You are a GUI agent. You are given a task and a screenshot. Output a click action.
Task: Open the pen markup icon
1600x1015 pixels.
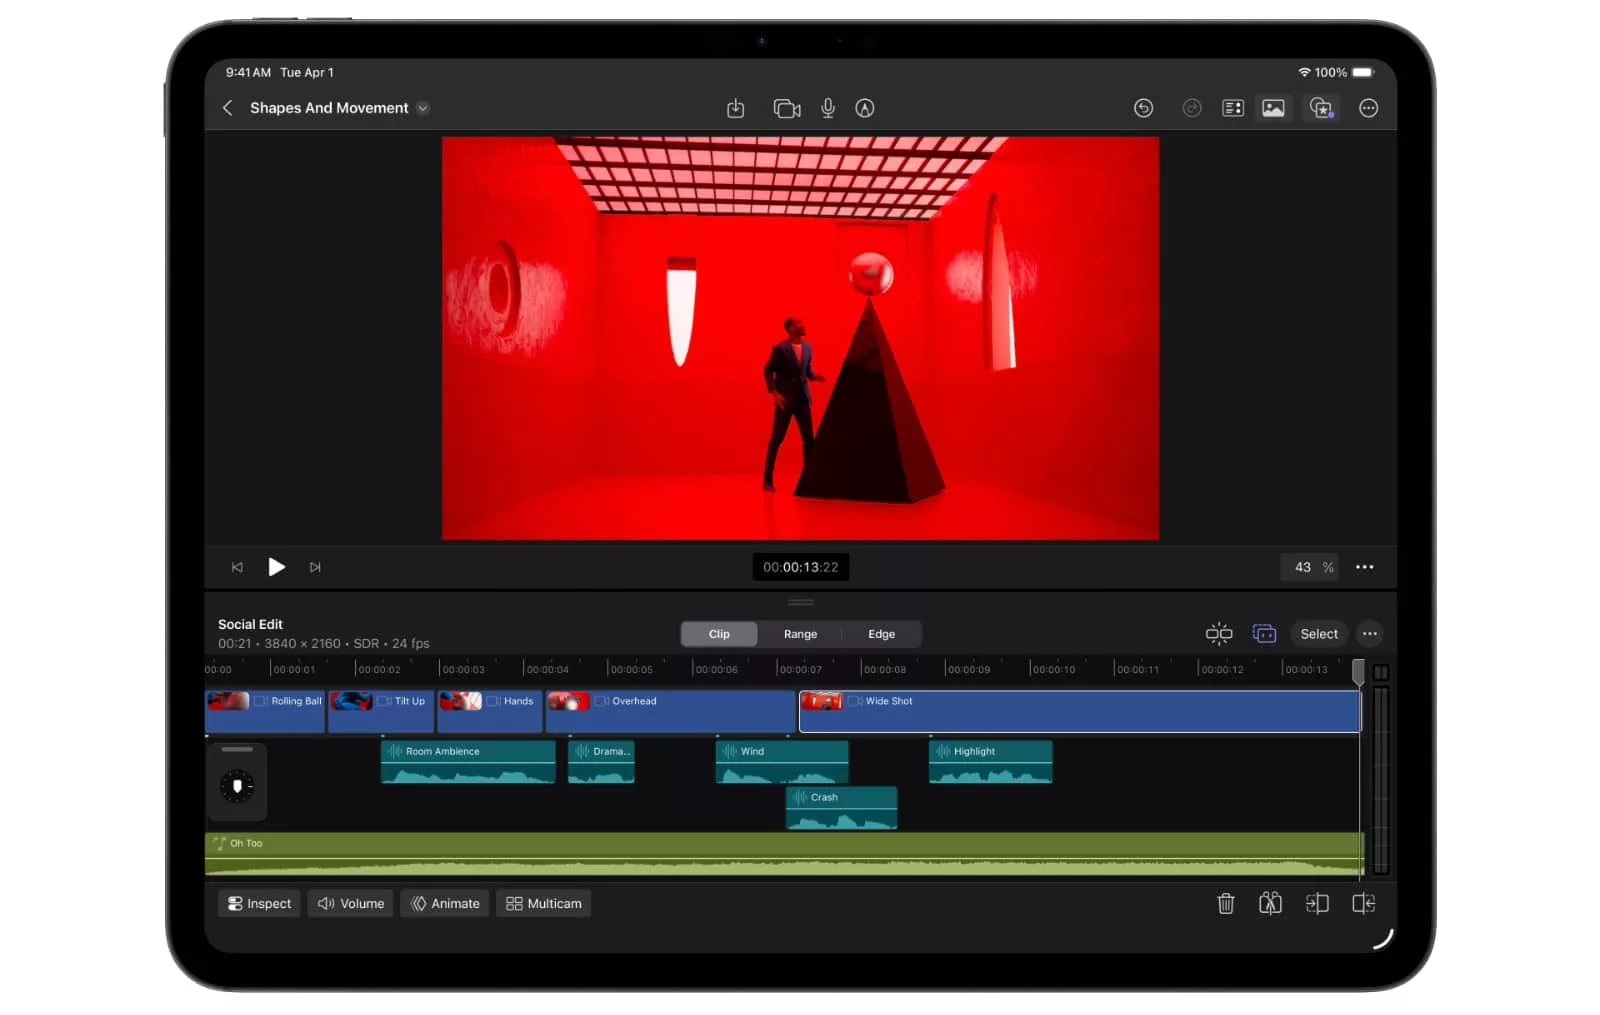(x=865, y=108)
